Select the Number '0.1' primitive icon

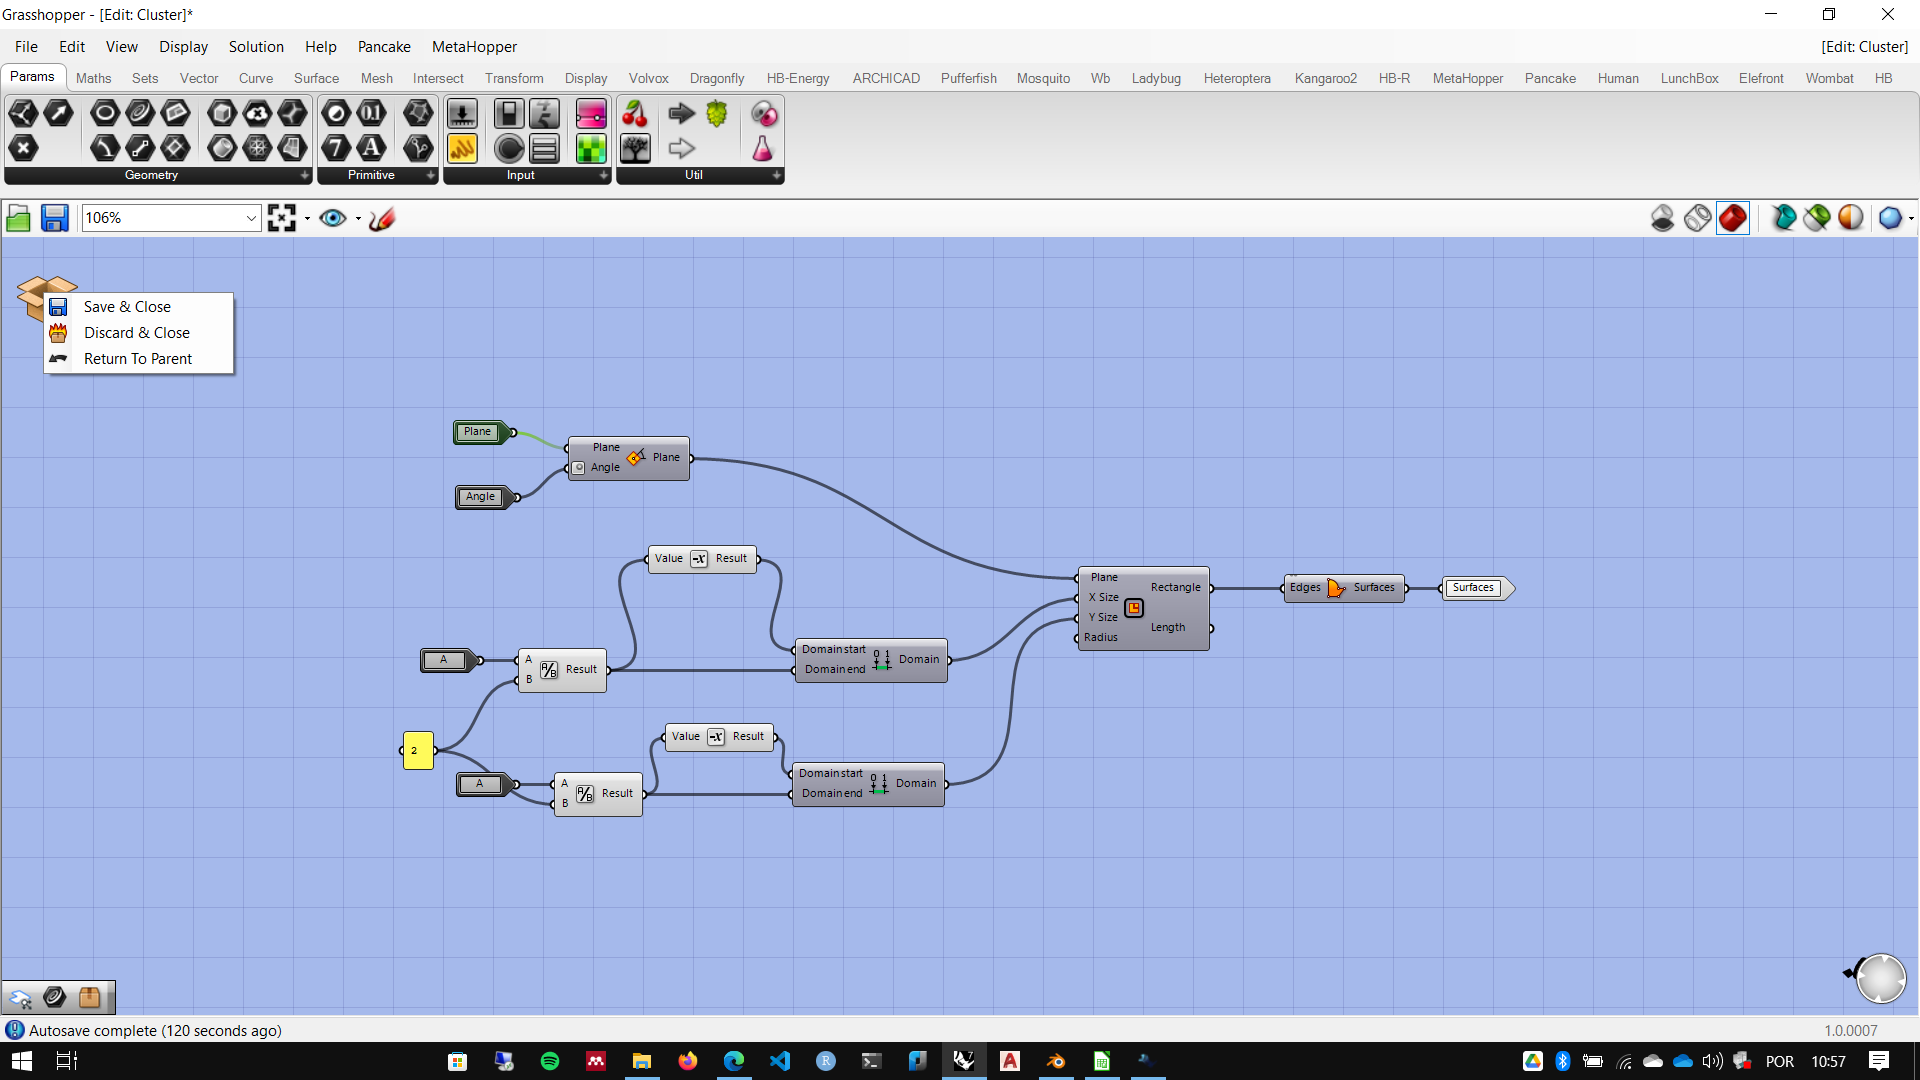pos(371,114)
